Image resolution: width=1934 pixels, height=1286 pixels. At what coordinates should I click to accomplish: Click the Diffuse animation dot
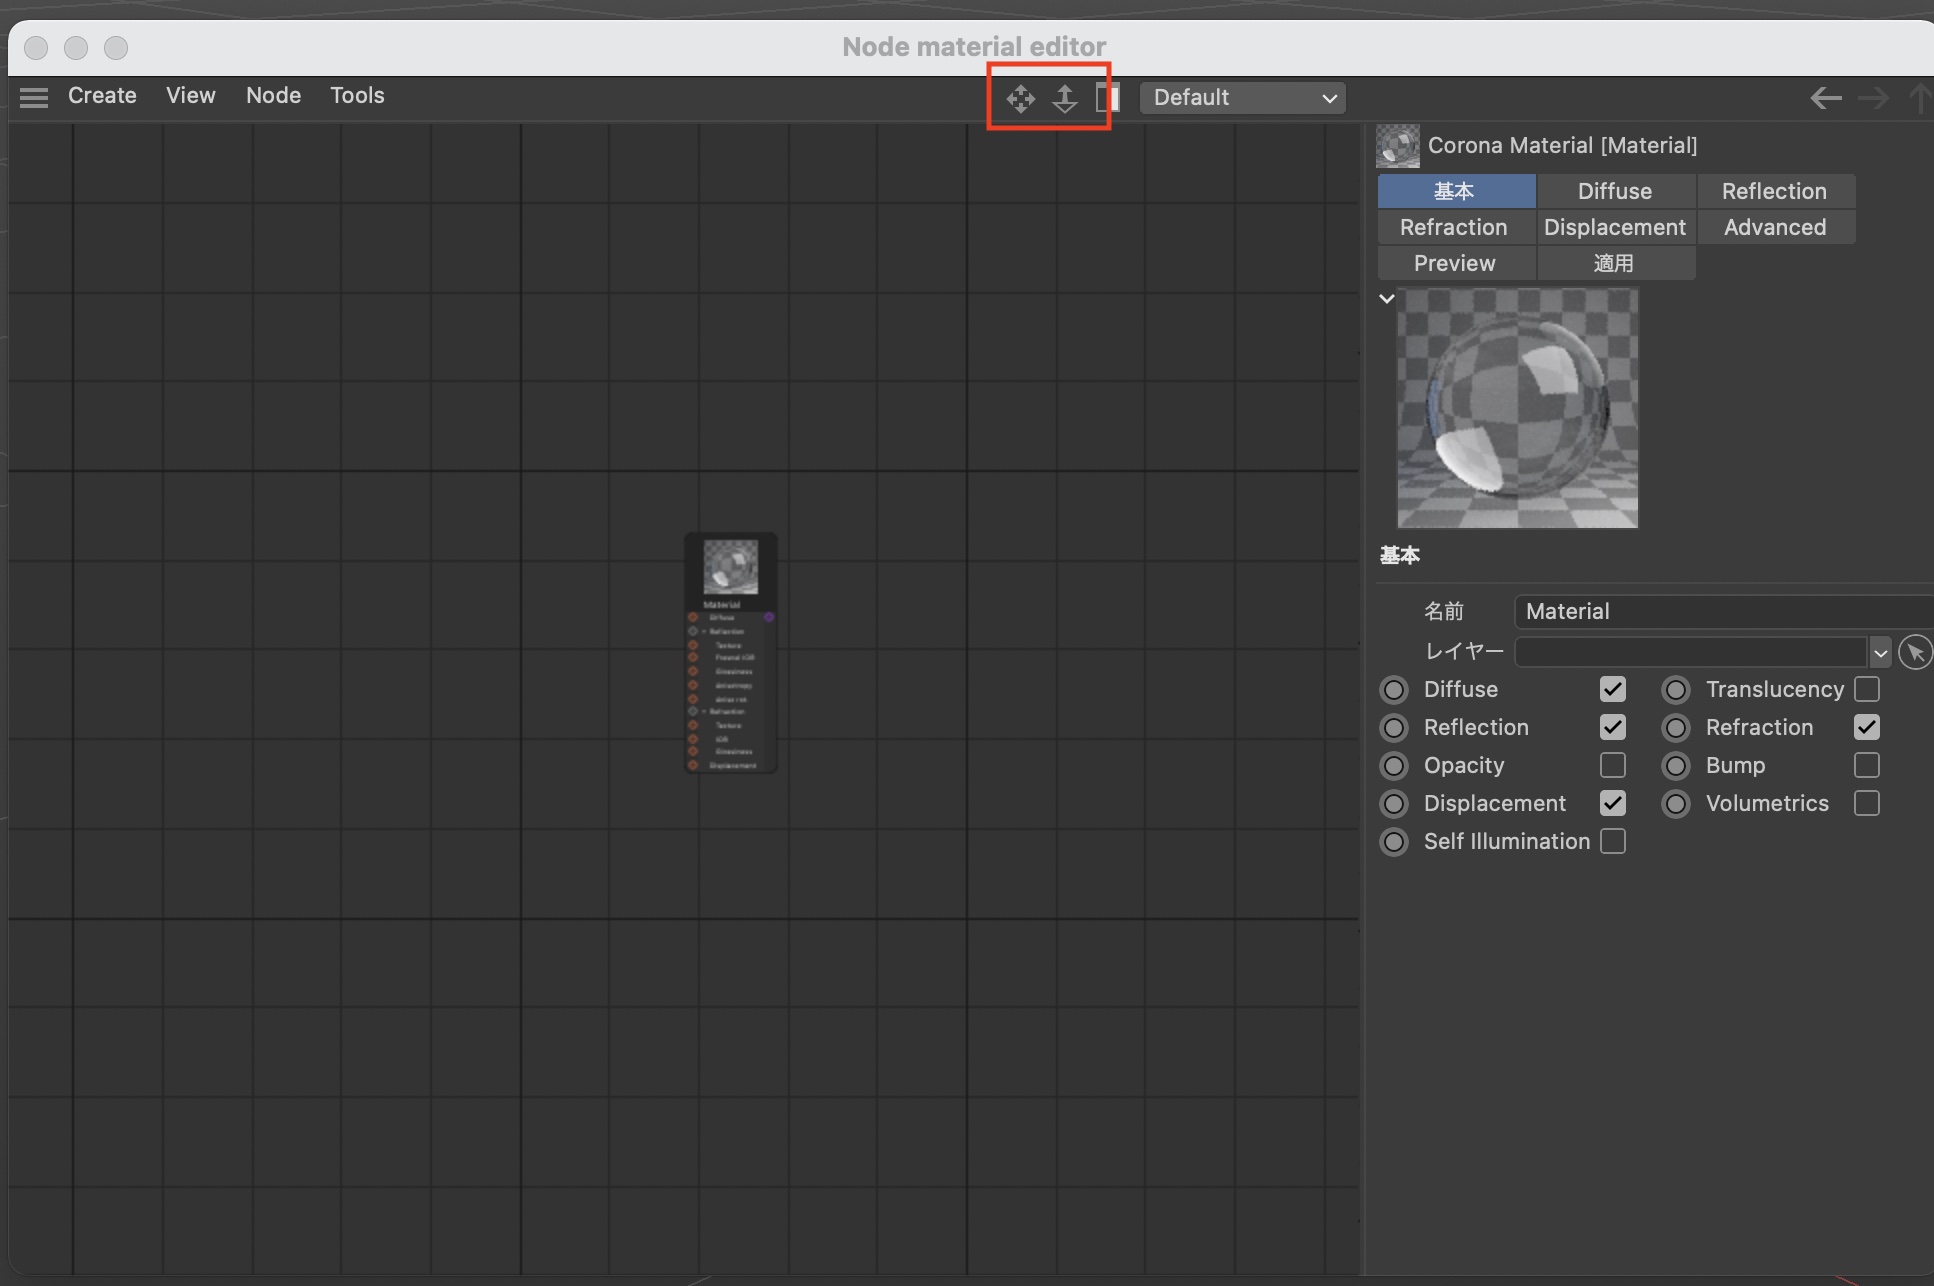click(1393, 690)
